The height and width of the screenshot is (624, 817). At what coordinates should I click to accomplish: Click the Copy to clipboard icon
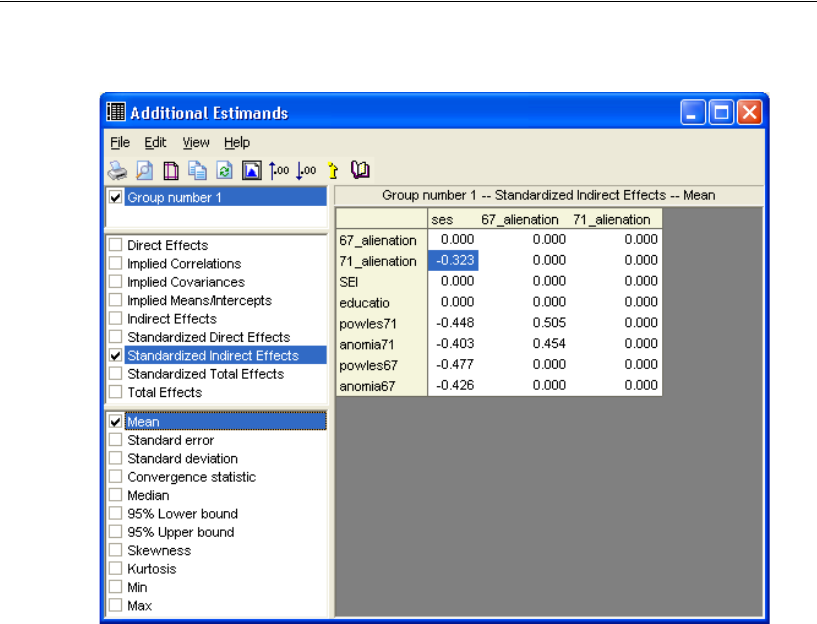198,170
